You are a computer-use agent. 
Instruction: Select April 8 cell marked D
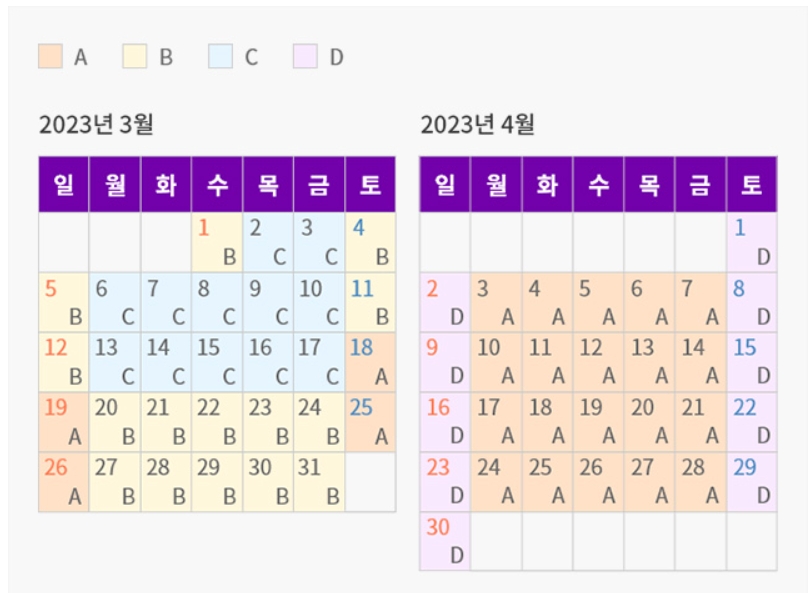[752, 302]
